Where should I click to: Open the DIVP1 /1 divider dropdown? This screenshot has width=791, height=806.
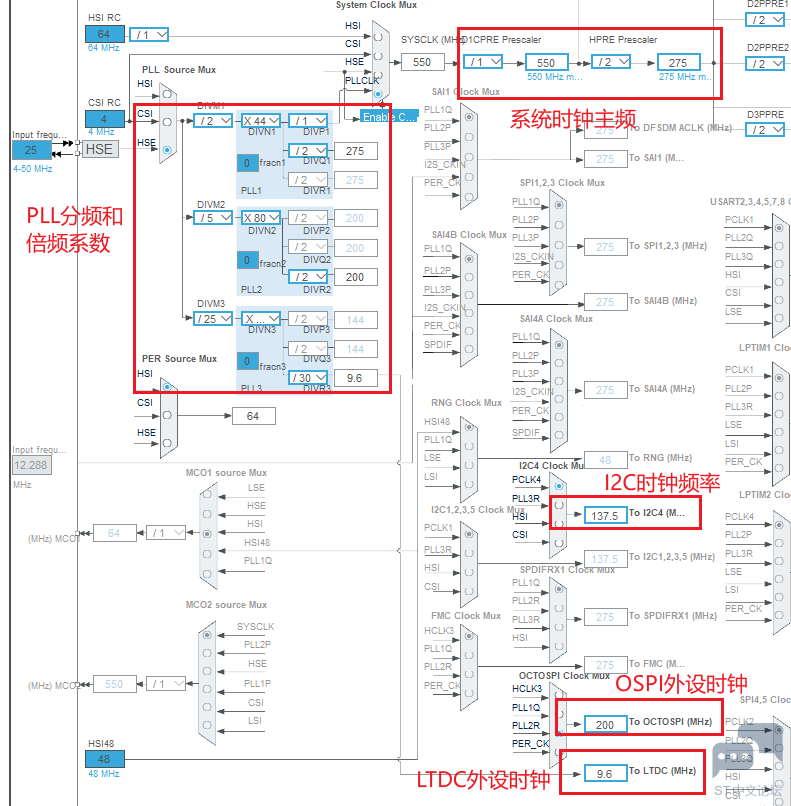(308, 121)
